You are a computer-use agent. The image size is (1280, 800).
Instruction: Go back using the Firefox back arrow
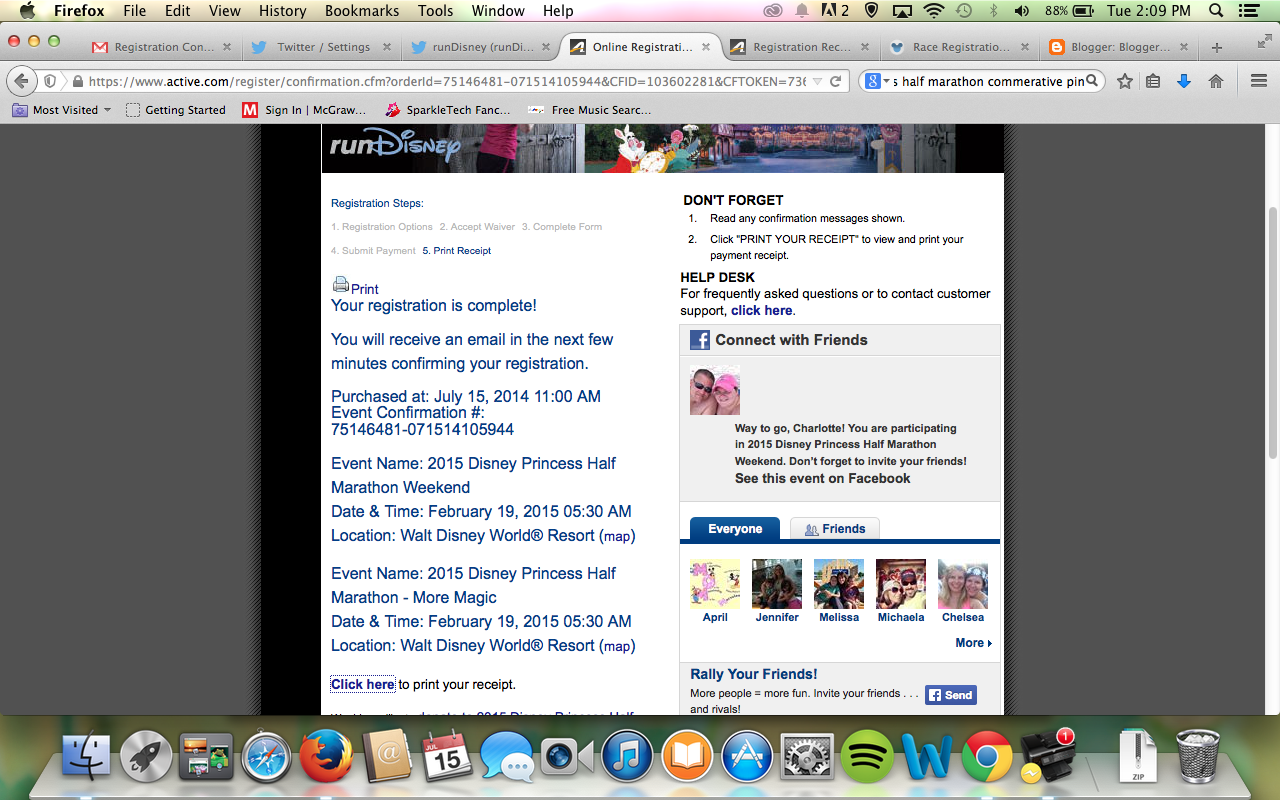click(x=21, y=81)
